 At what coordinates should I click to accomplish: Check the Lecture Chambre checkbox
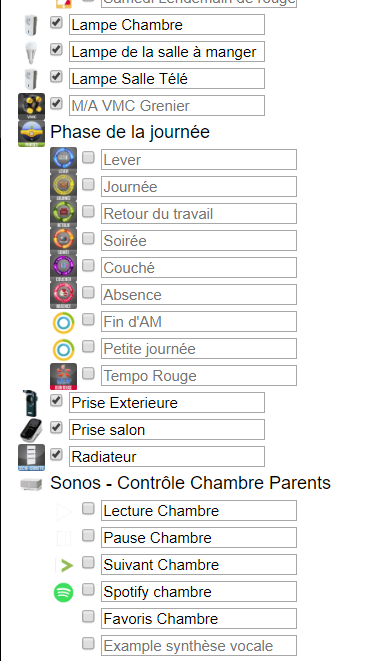pyautogui.click(x=88, y=508)
